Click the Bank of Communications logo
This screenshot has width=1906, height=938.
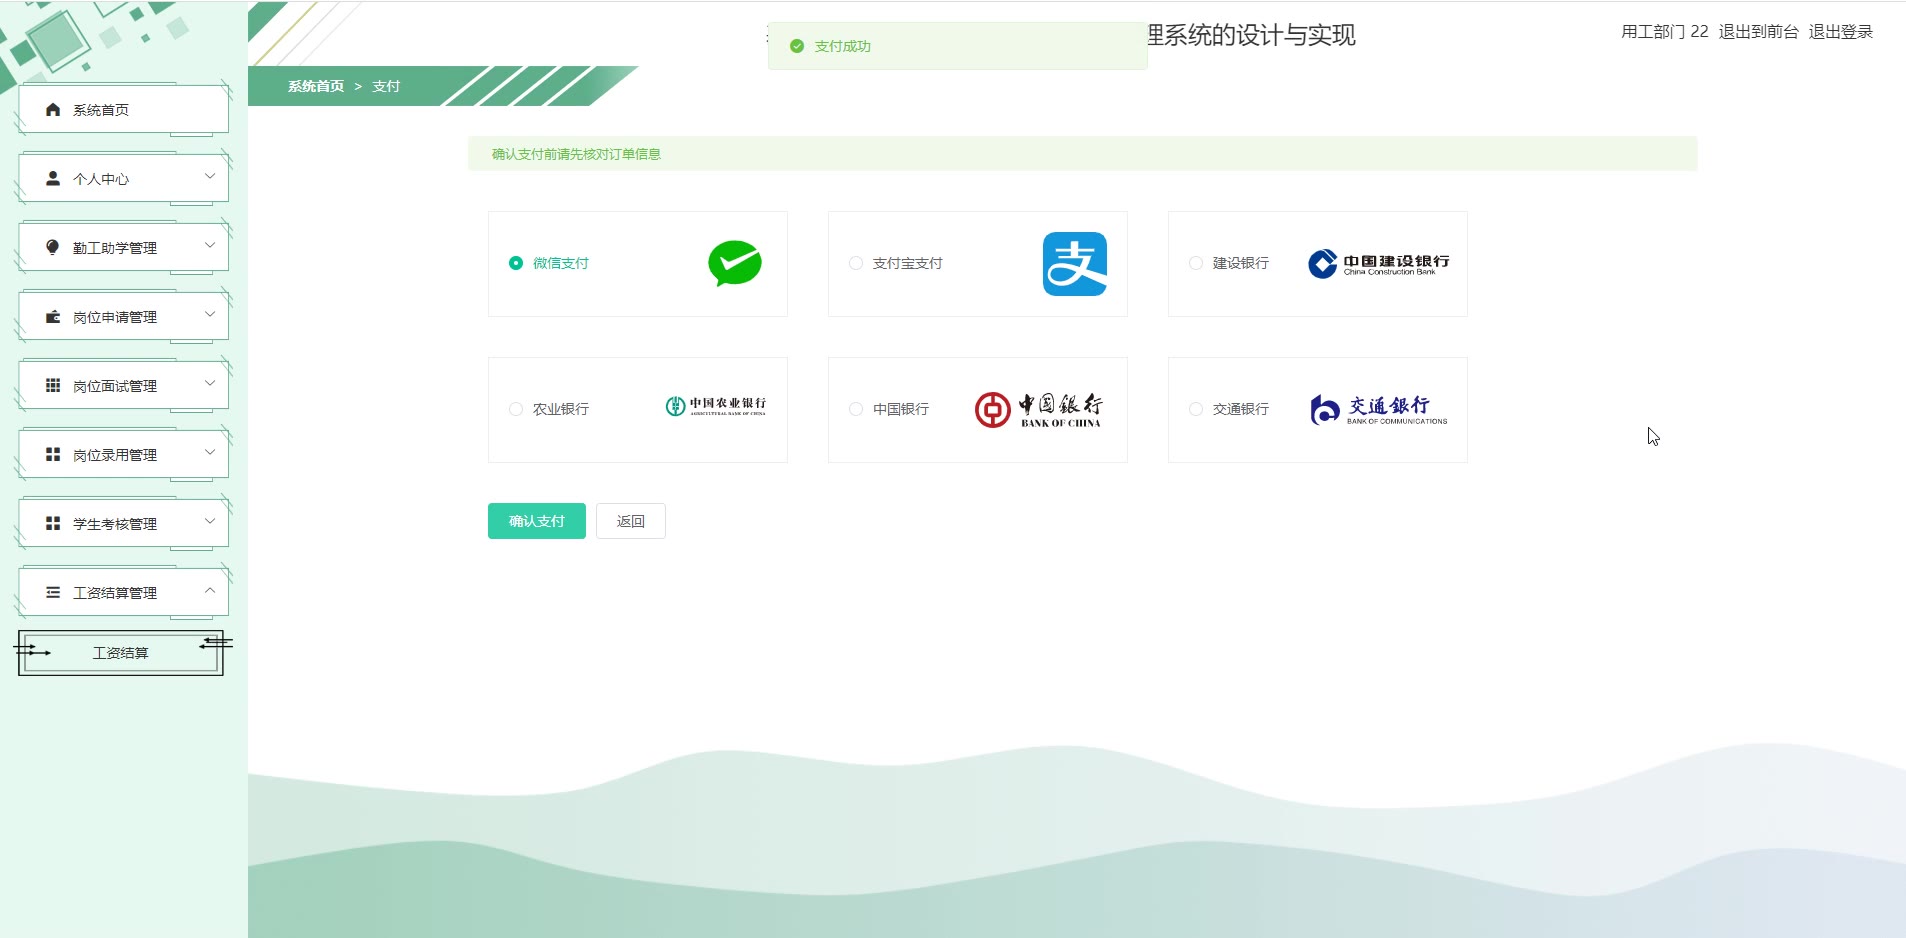[1378, 410]
